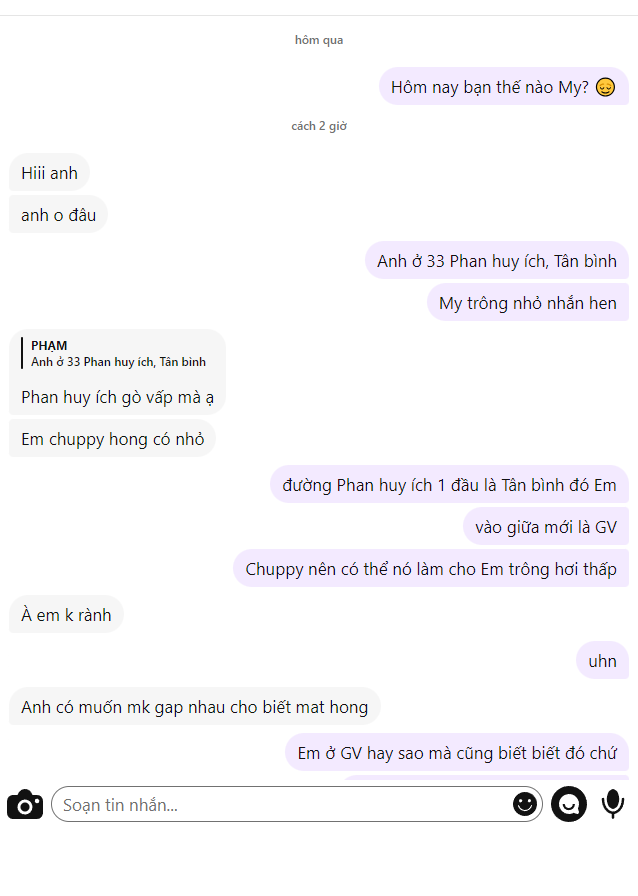Viewport: 638px width, 896px height.
Task: Select the 'anh o đâu' message bubble
Action: [58, 215]
